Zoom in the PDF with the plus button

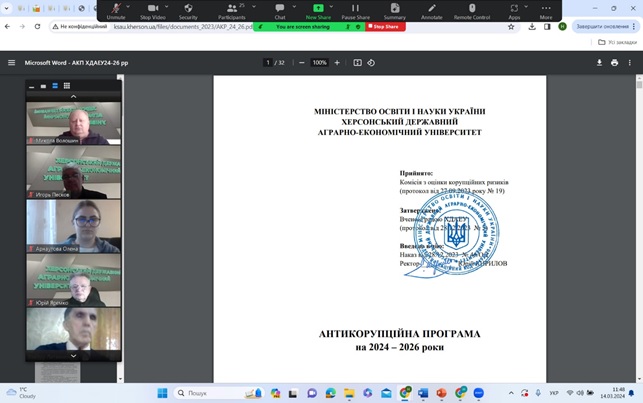coord(337,63)
